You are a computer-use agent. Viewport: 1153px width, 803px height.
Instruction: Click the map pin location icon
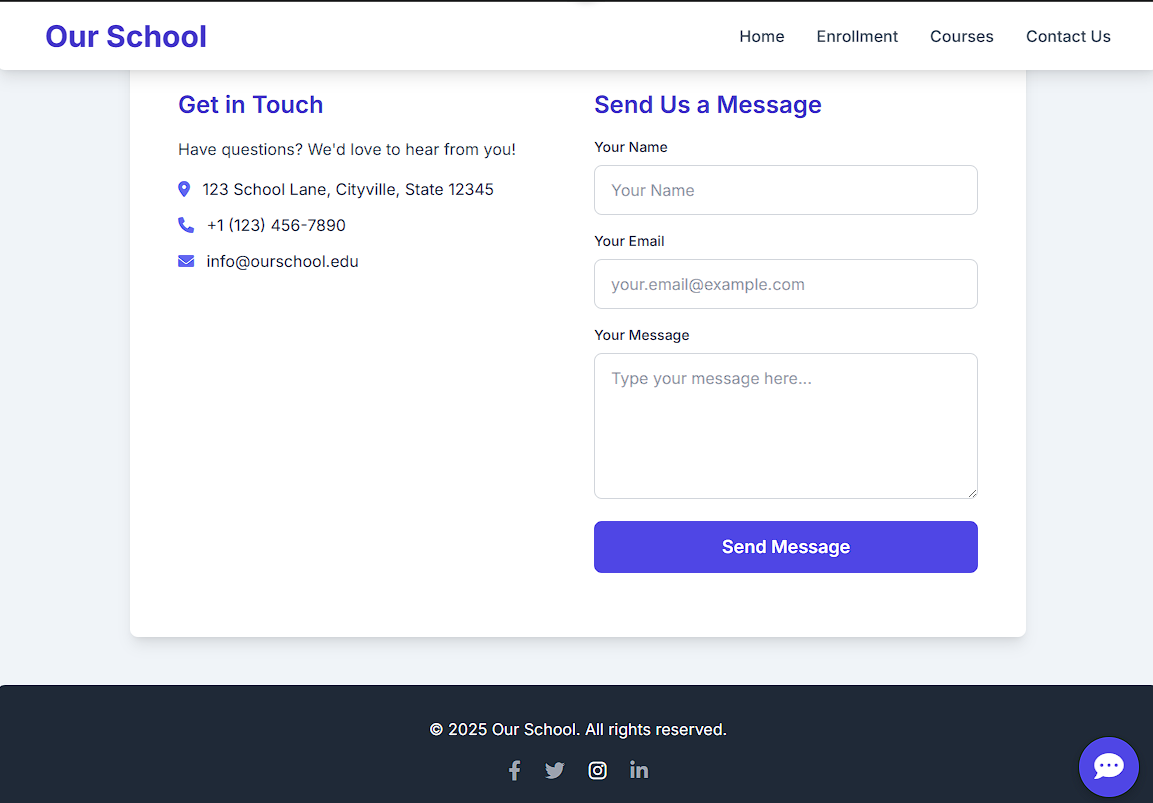pos(184,189)
